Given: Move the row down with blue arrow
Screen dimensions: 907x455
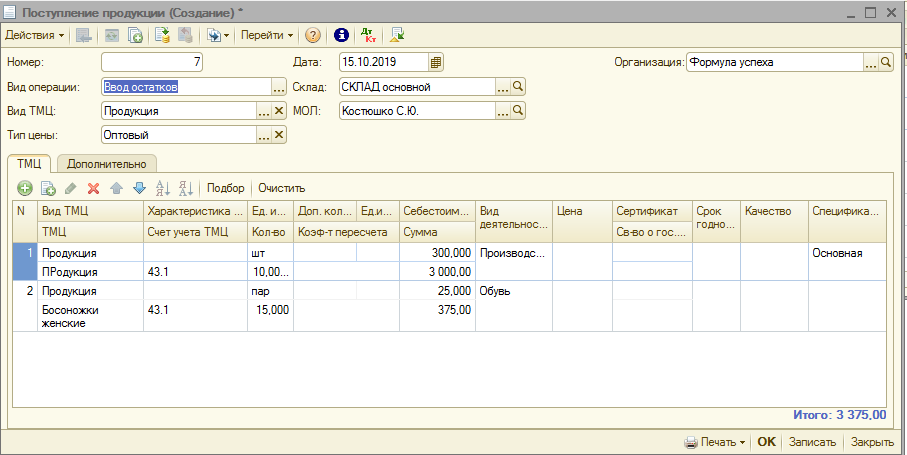Looking at the screenshot, I should [139, 188].
